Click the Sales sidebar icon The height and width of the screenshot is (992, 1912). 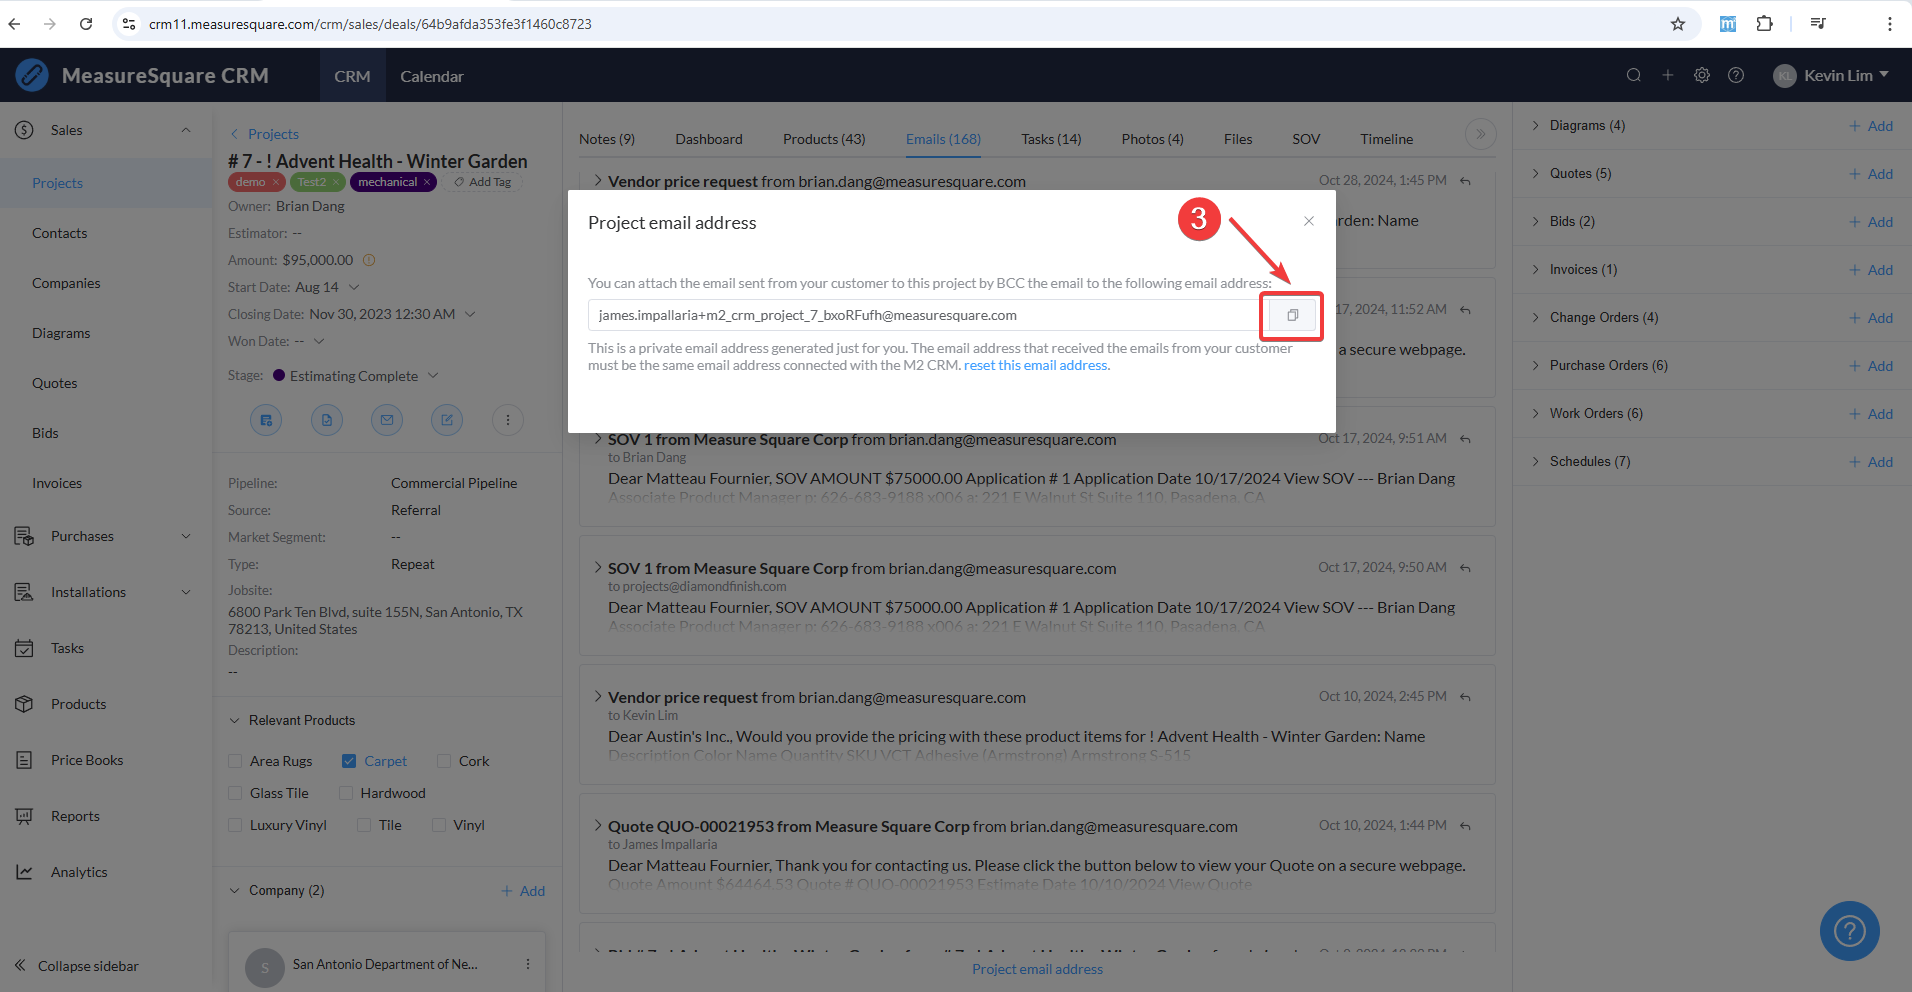25,130
